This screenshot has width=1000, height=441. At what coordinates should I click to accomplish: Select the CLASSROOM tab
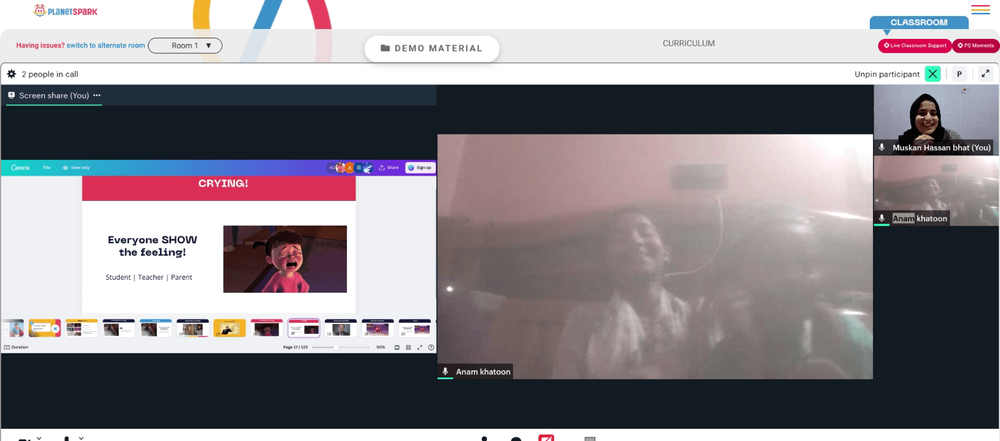pos(919,22)
